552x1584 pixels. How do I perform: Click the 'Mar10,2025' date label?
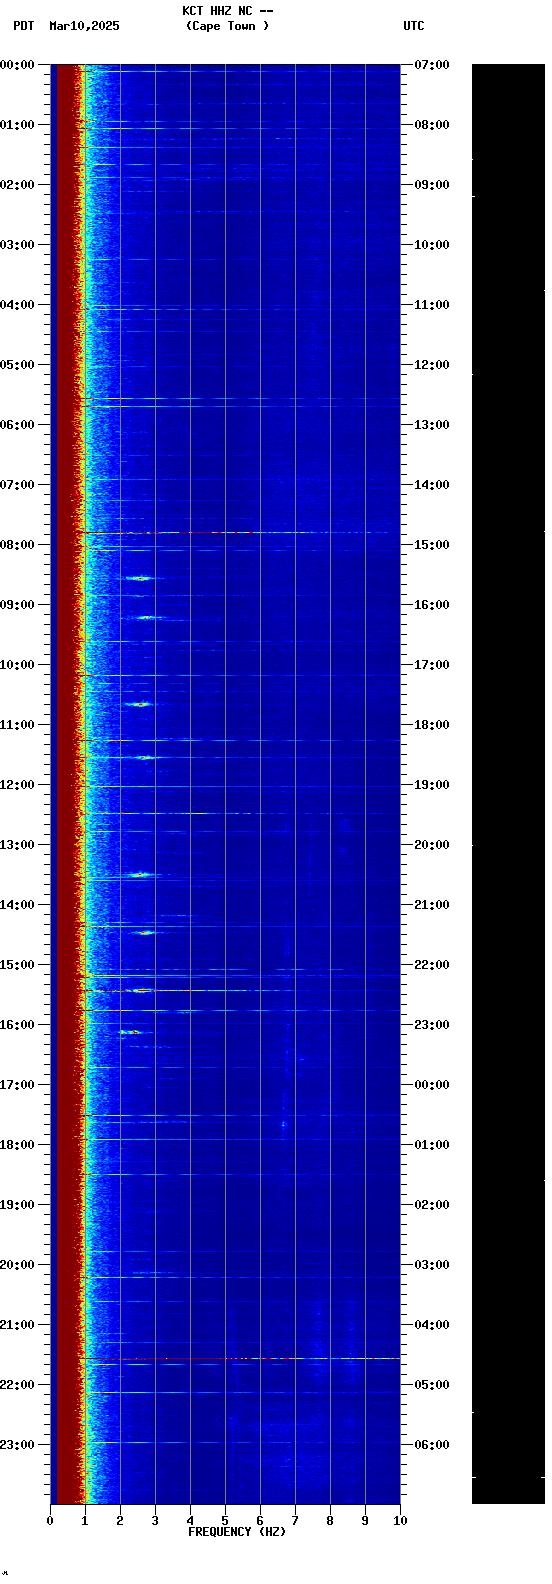tap(84, 26)
